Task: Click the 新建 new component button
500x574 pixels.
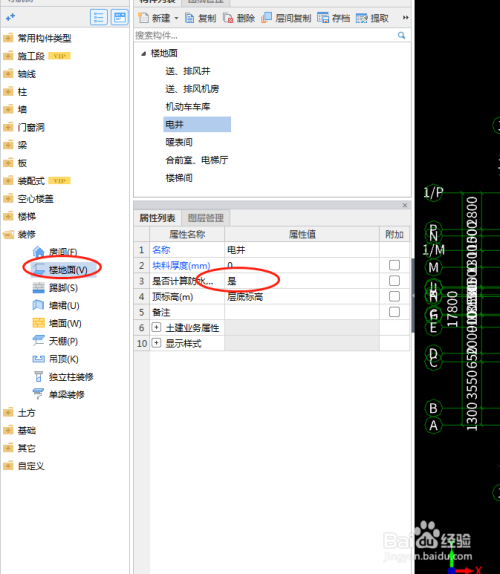Action: [154, 18]
